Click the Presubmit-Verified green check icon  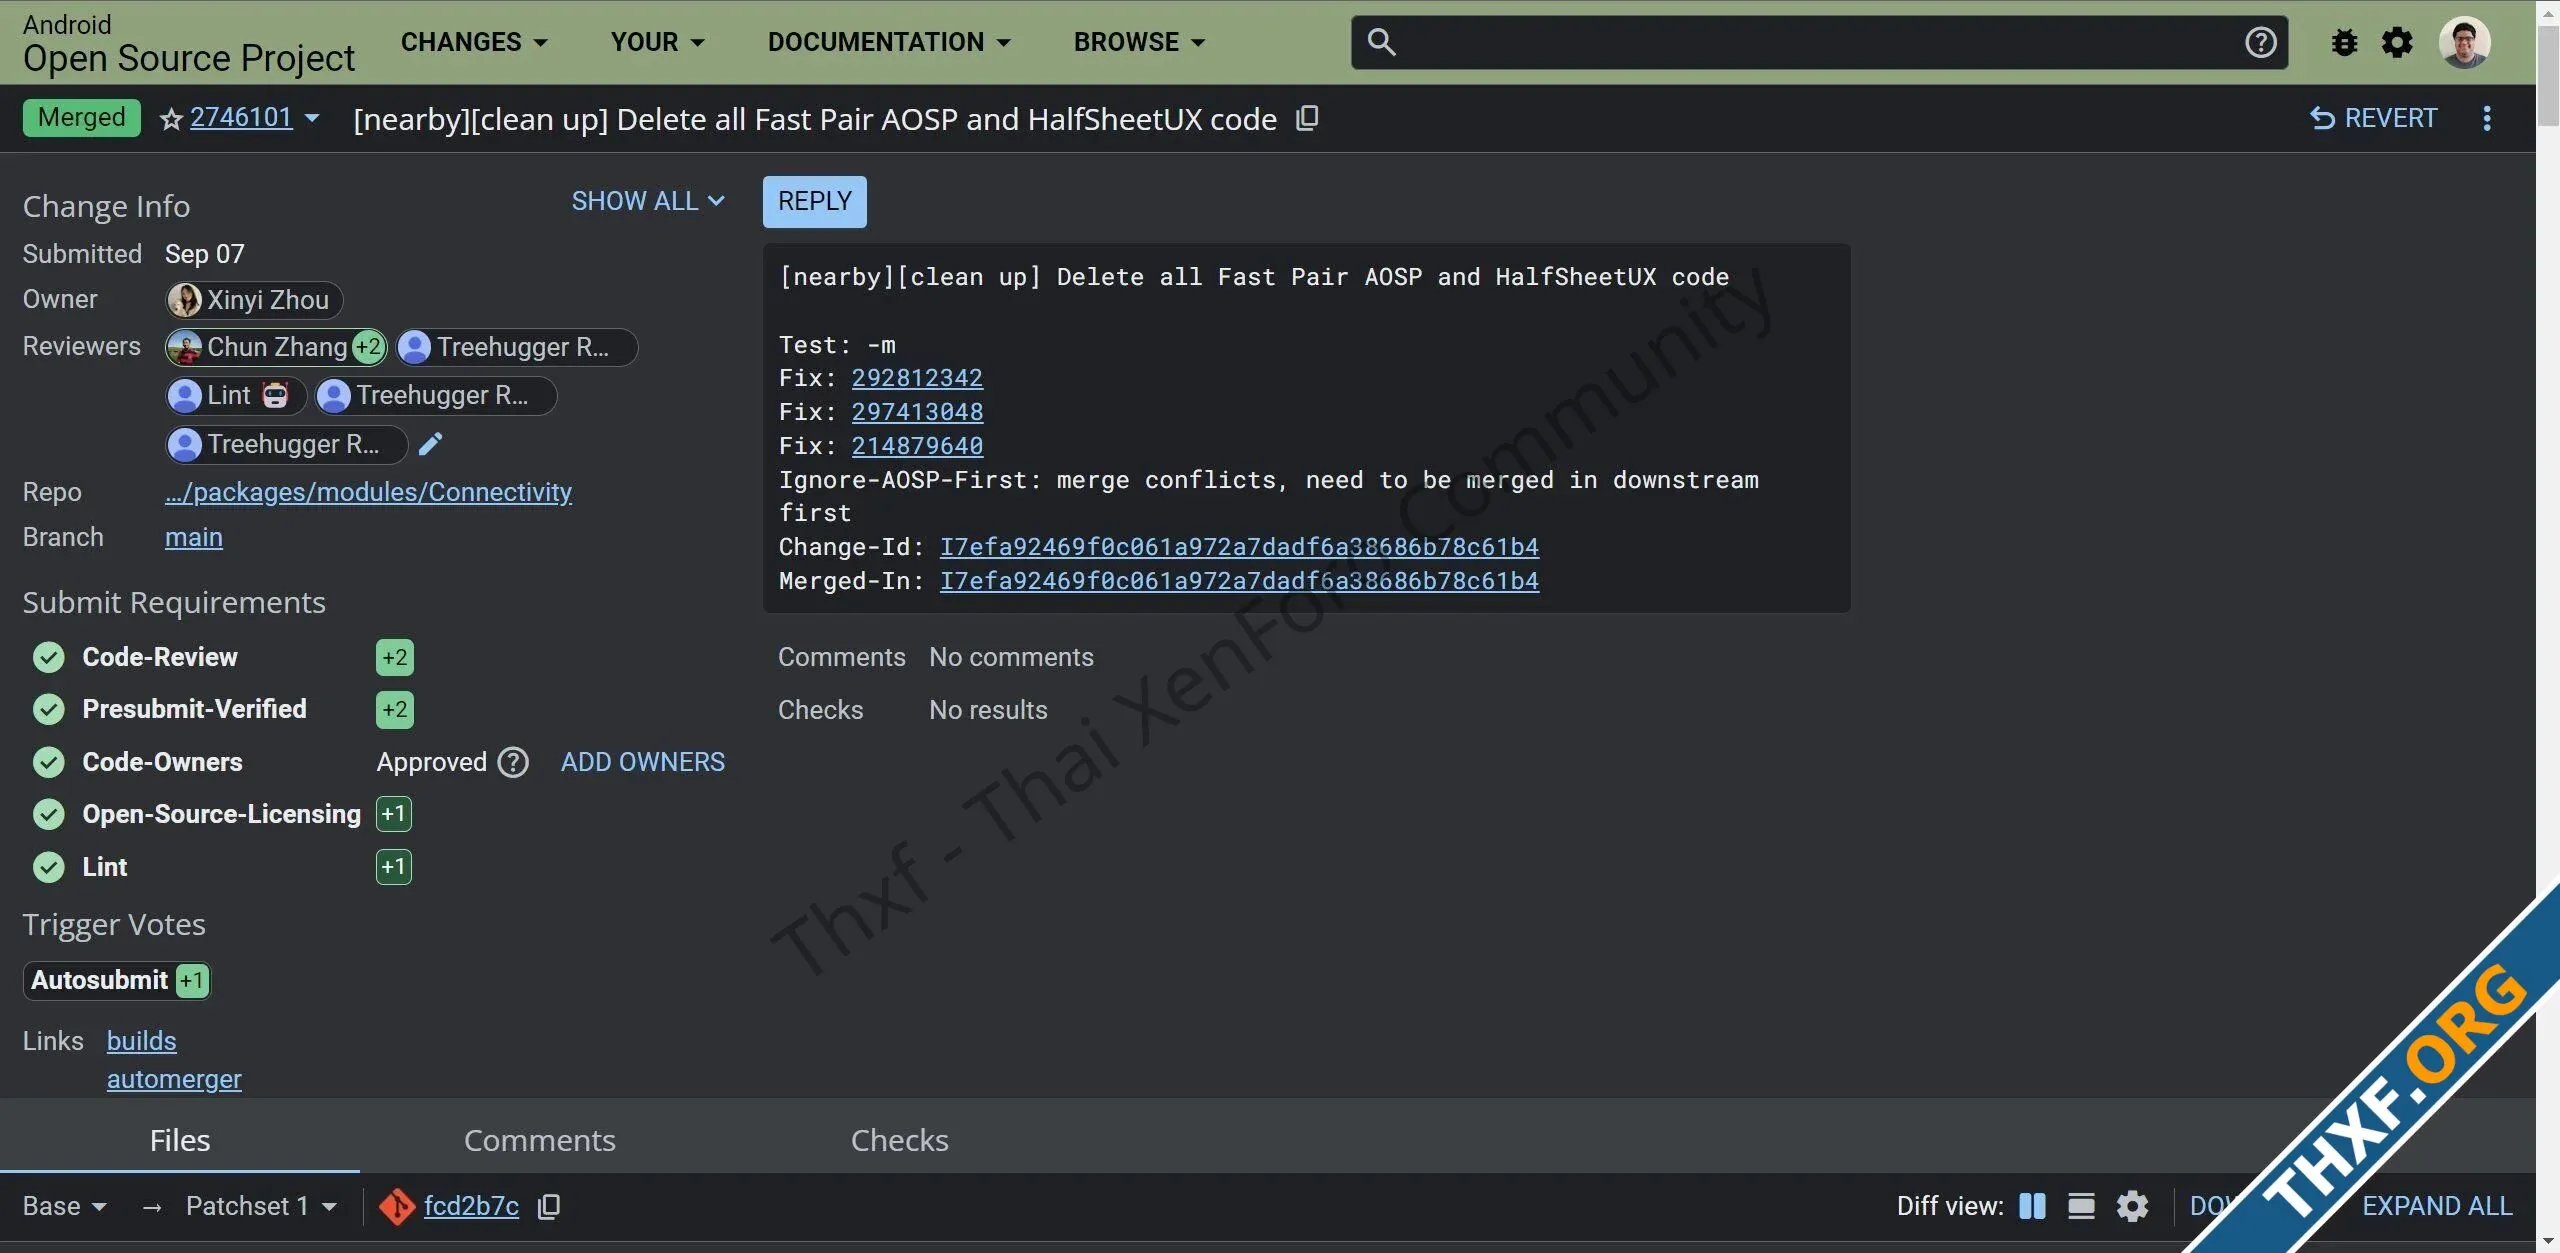click(x=48, y=709)
